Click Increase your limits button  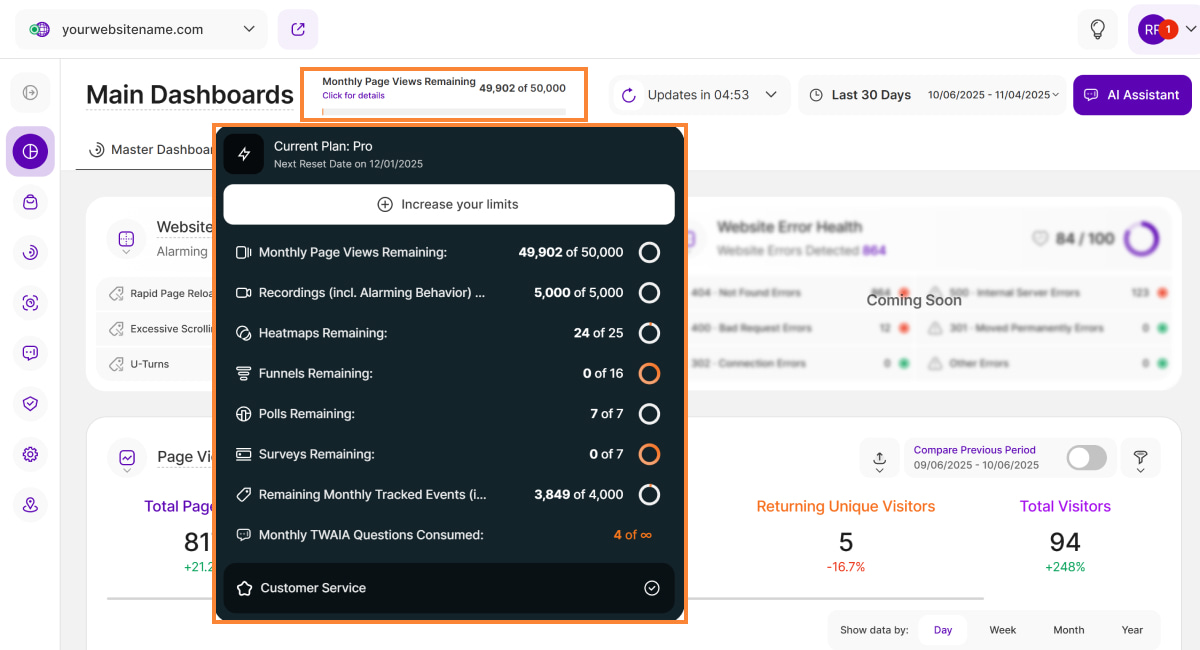(449, 204)
